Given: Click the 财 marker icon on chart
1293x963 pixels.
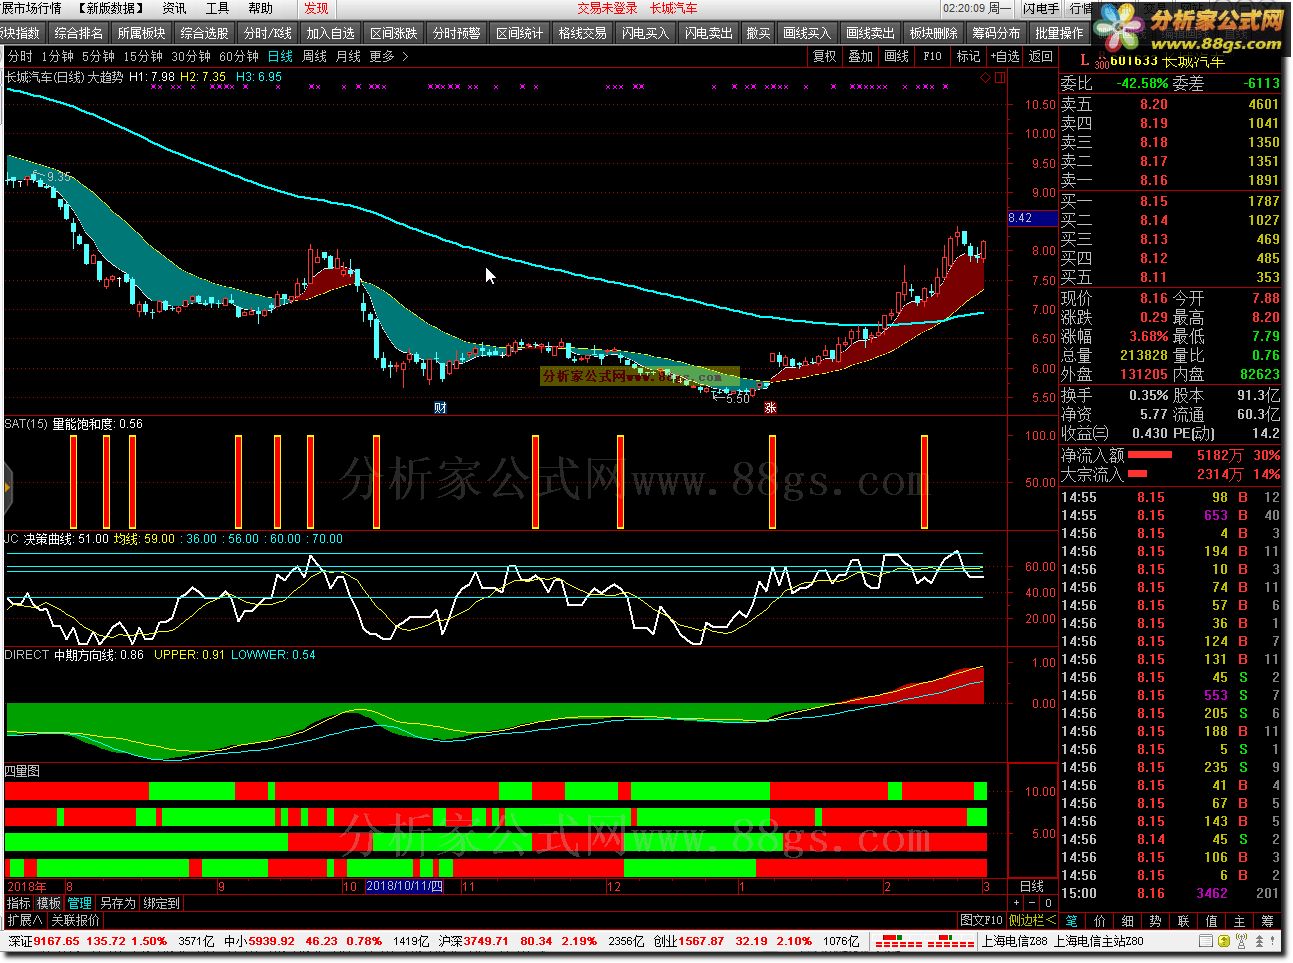Looking at the screenshot, I should point(440,408).
